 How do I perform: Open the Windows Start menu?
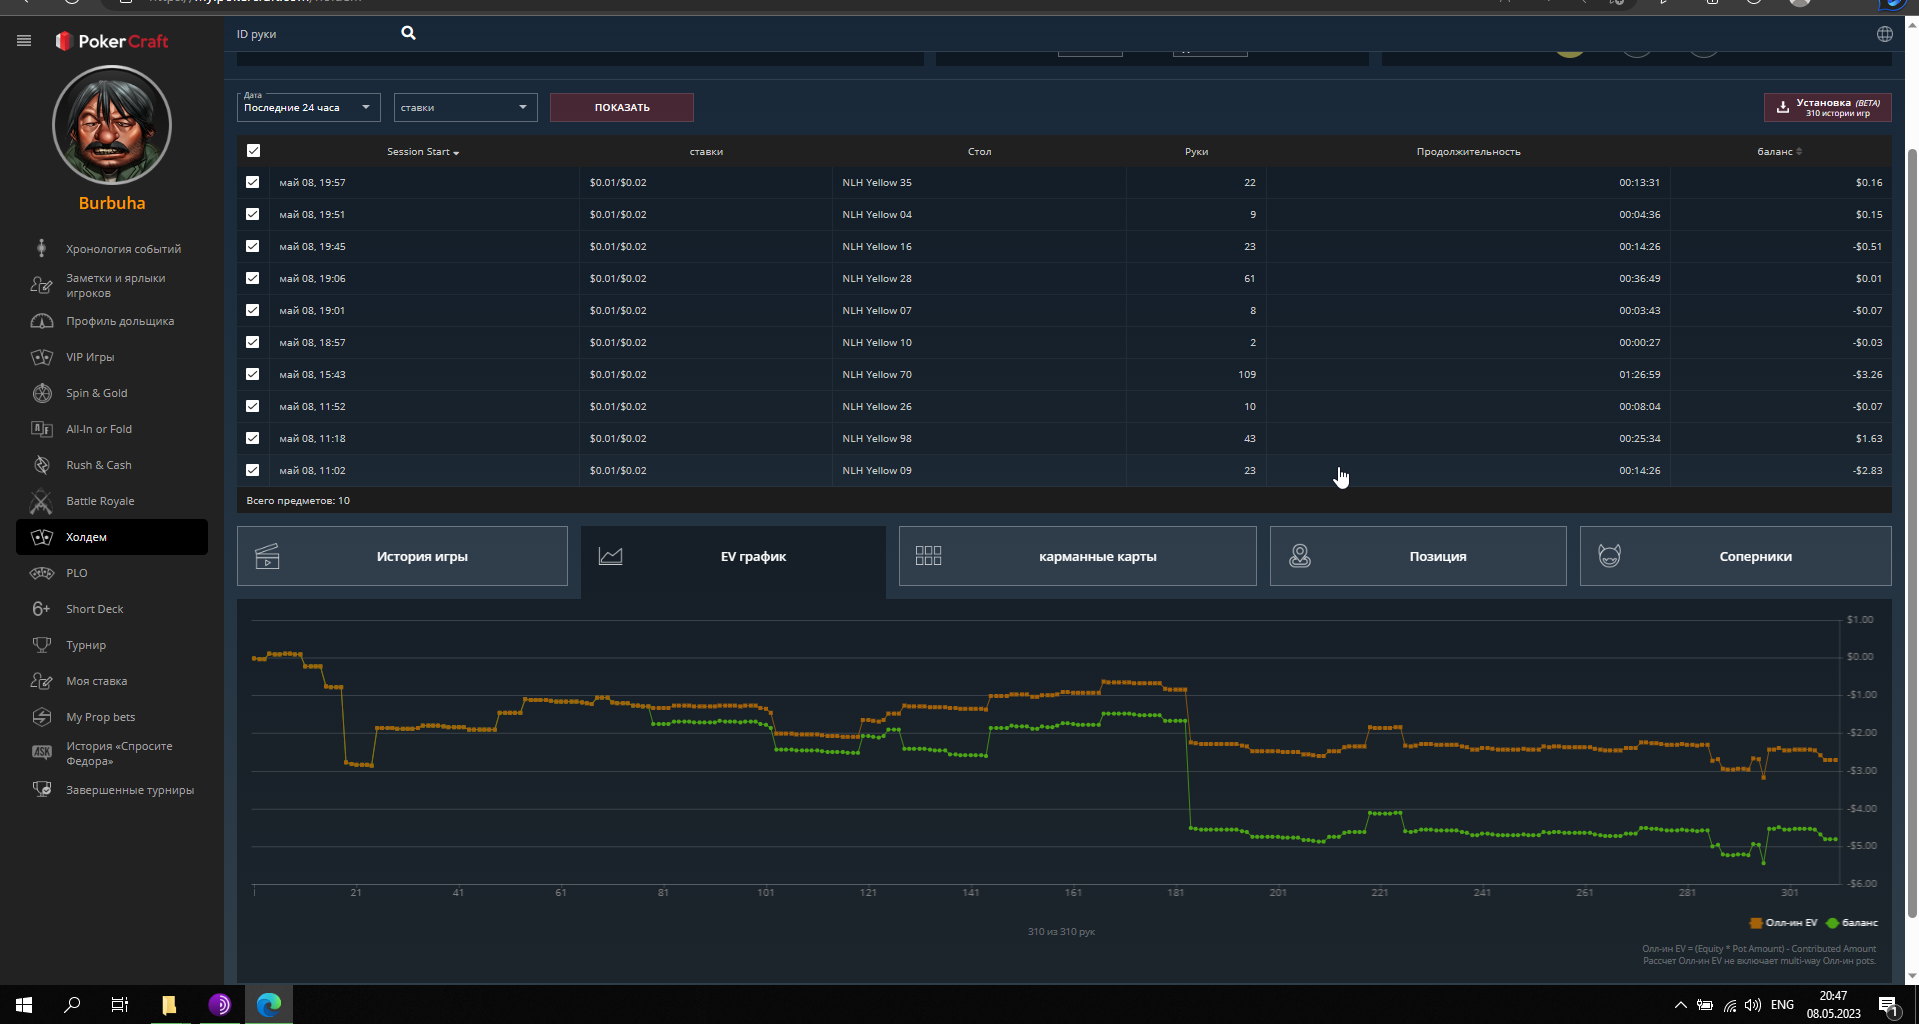click(x=24, y=1005)
